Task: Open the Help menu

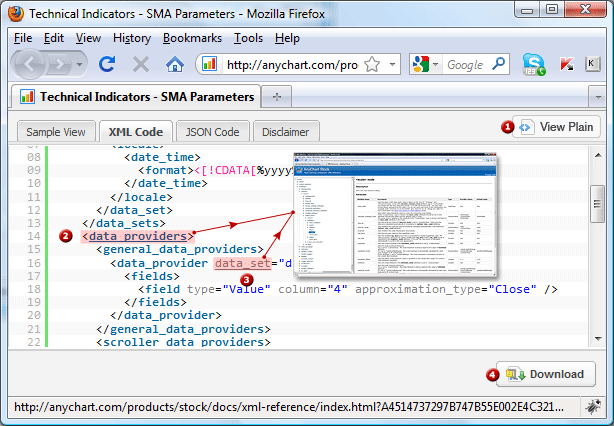Action: coord(287,38)
